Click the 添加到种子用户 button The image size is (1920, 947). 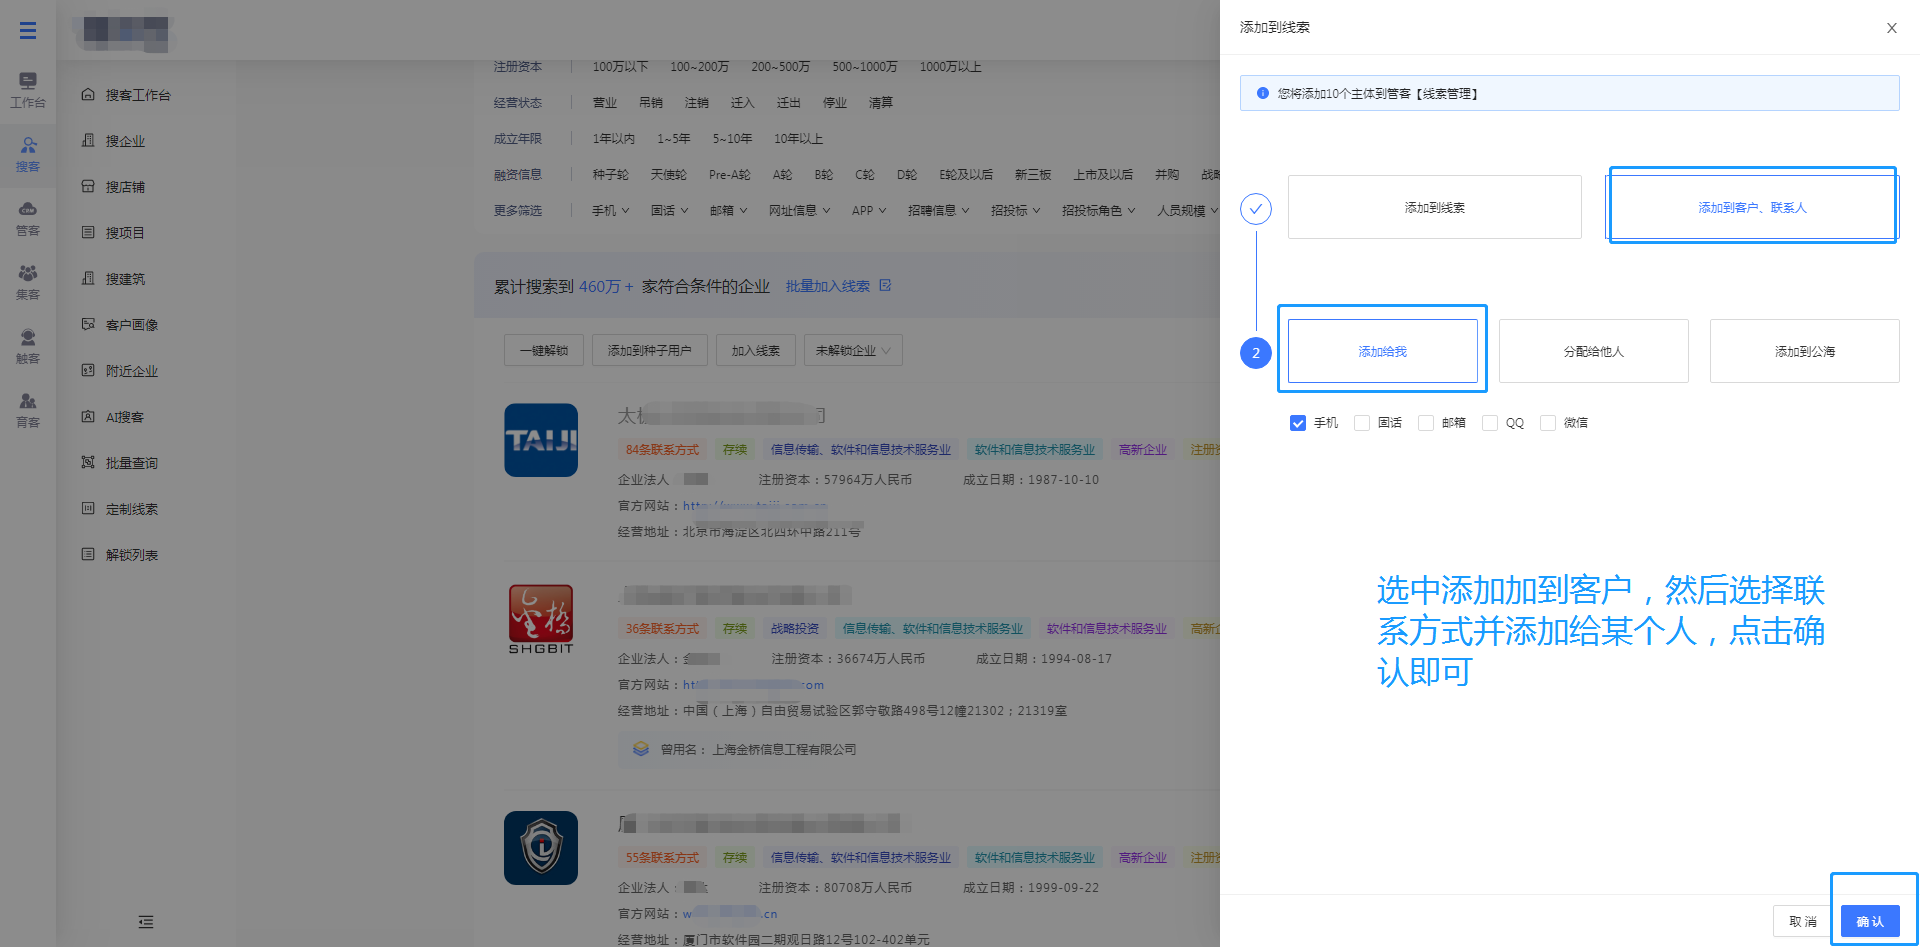tap(650, 350)
